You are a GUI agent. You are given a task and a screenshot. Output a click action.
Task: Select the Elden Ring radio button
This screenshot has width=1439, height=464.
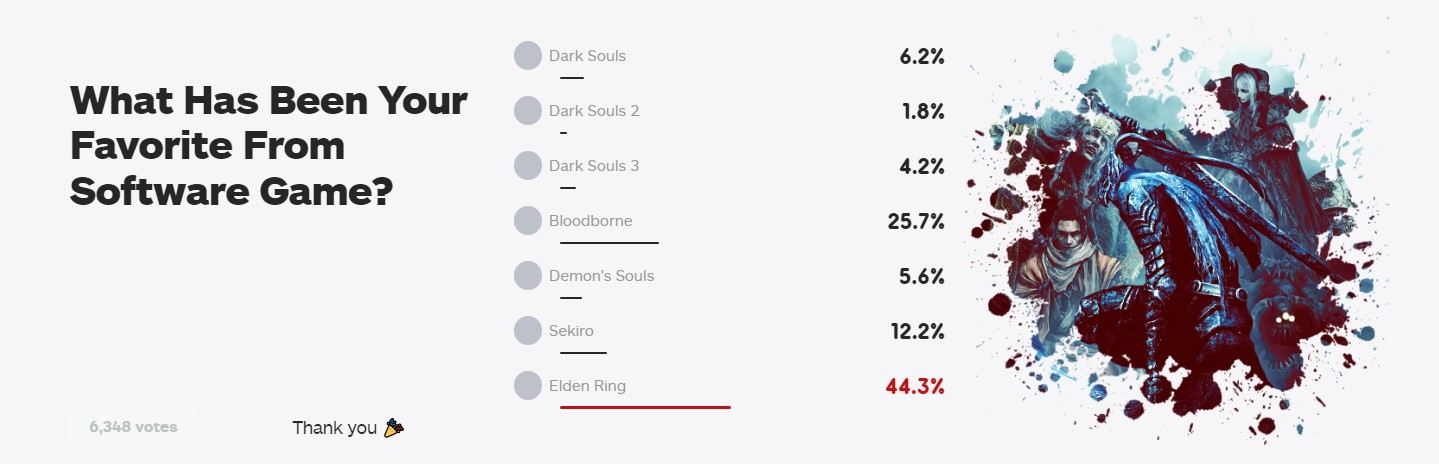click(528, 386)
